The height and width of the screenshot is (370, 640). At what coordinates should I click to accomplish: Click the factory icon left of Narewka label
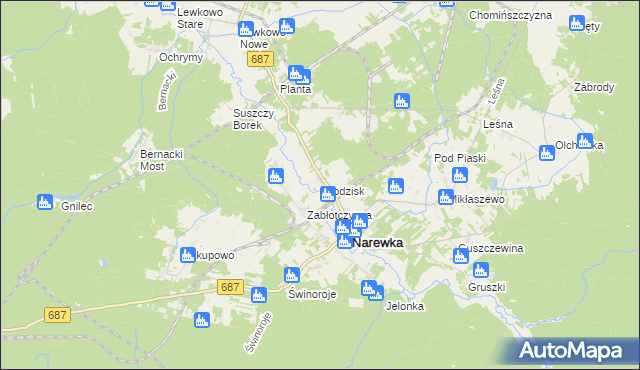coord(344,241)
